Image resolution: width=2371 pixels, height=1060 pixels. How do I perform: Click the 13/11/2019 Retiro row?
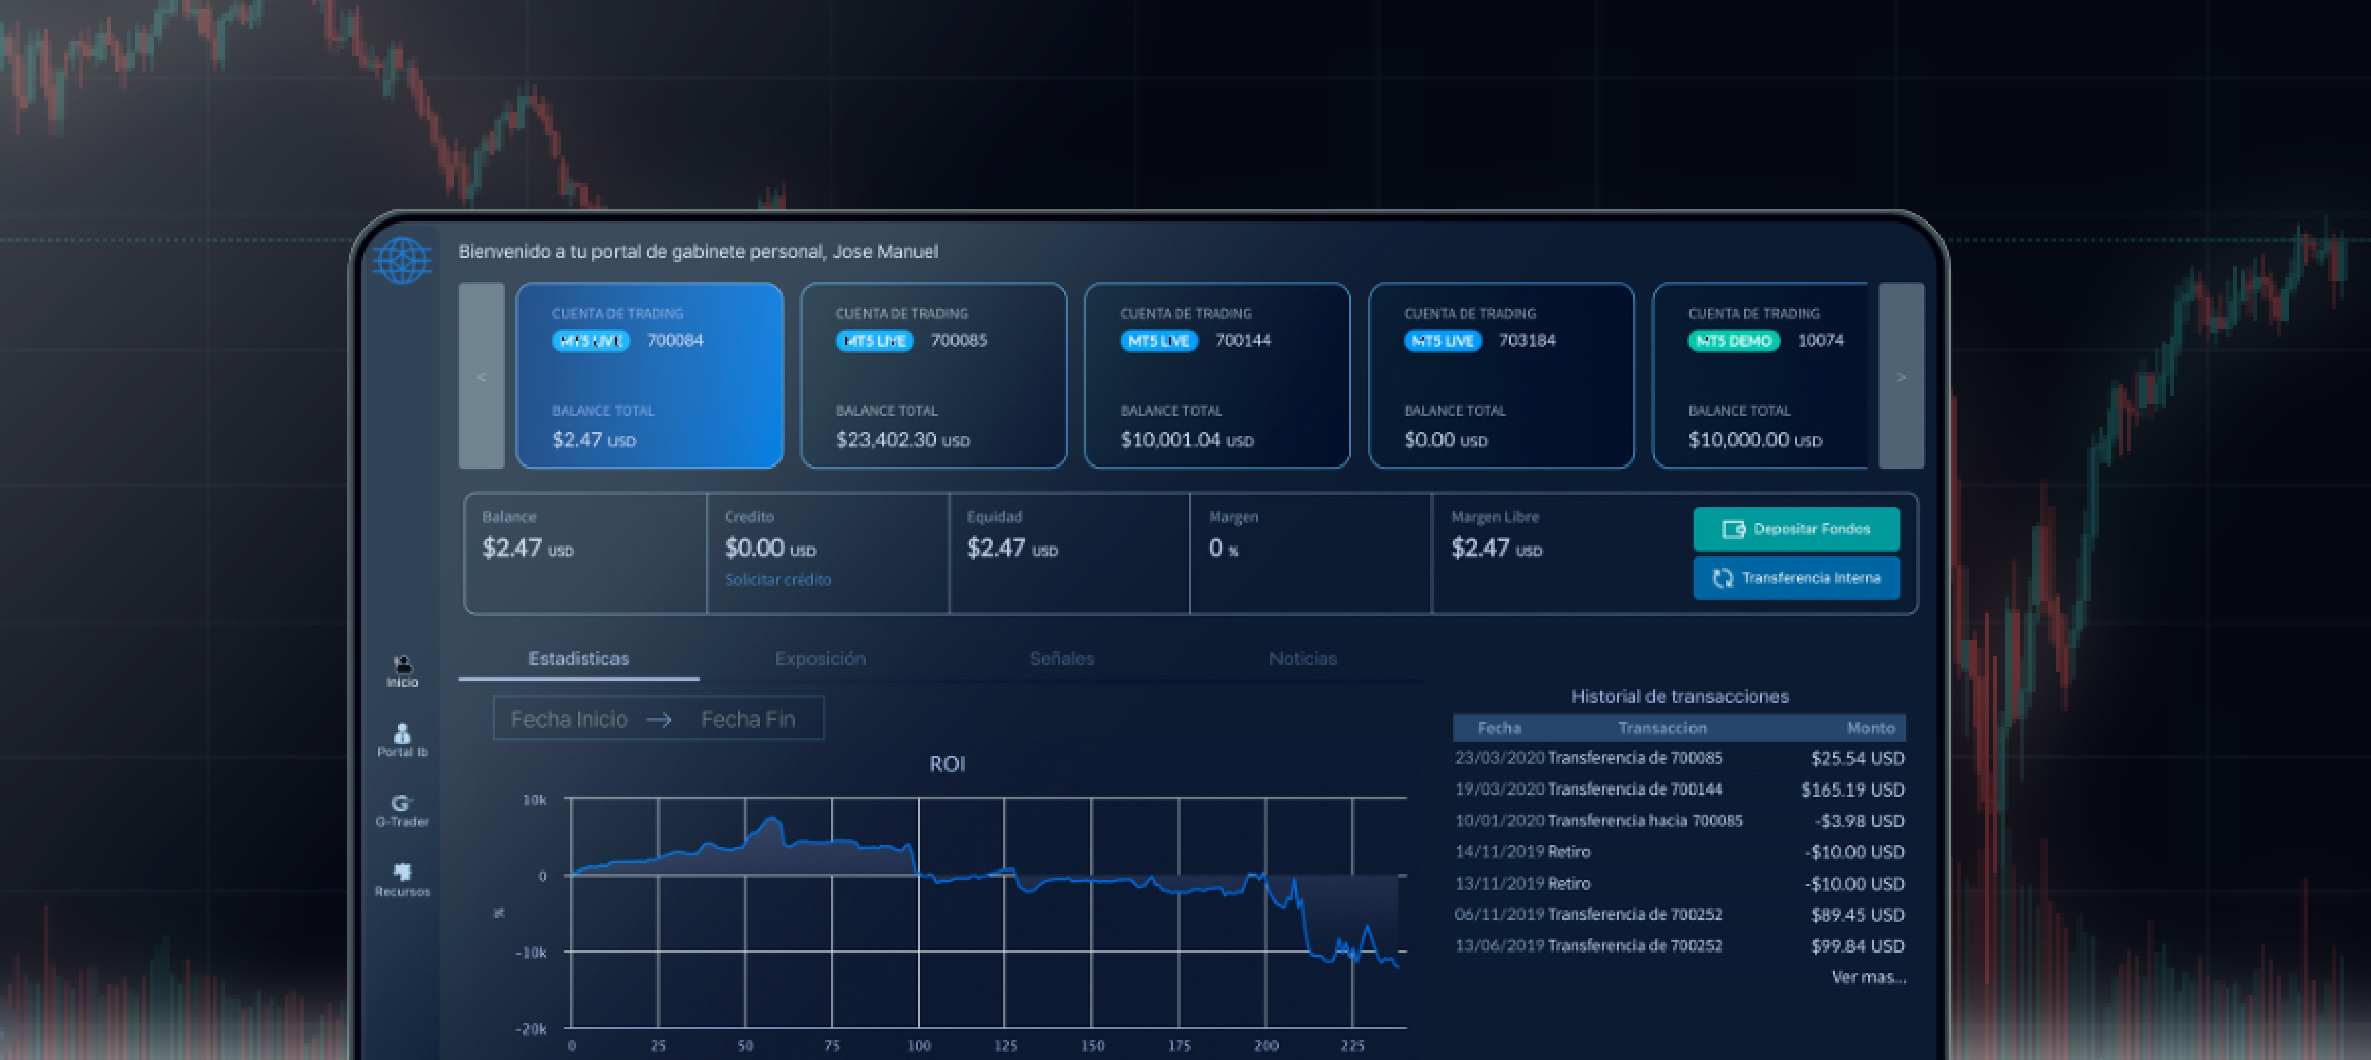click(1679, 883)
